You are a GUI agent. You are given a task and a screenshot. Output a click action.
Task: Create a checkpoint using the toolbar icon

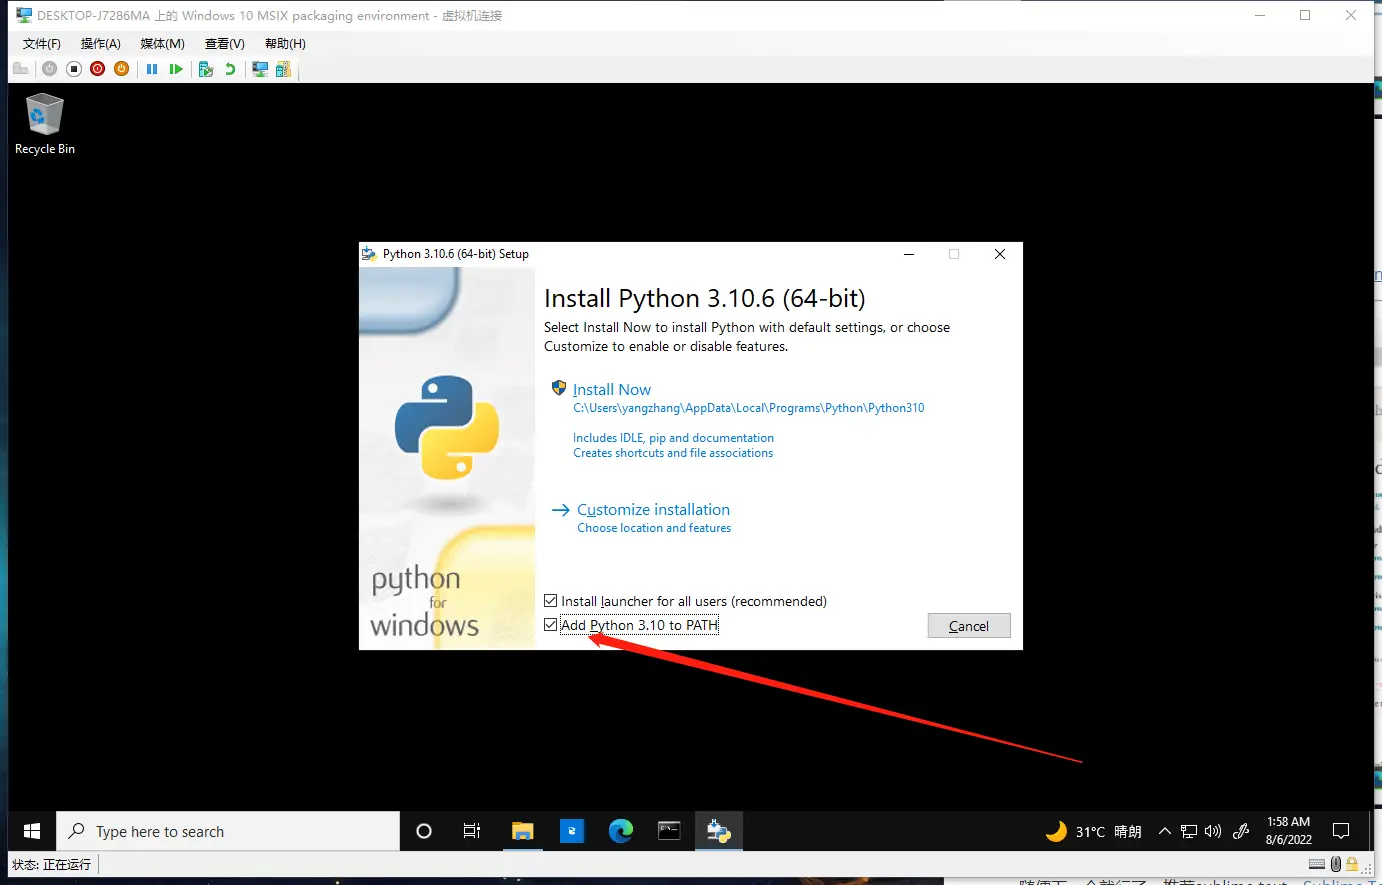[206, 69]
